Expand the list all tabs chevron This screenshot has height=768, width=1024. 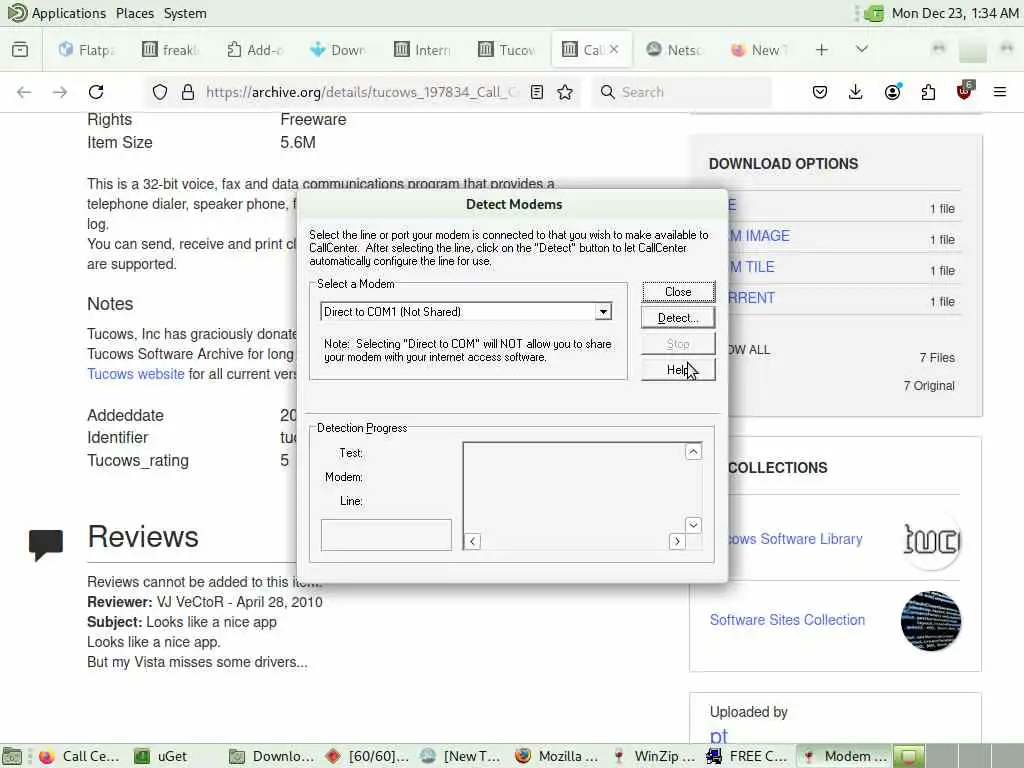click(x=861, y=49)
